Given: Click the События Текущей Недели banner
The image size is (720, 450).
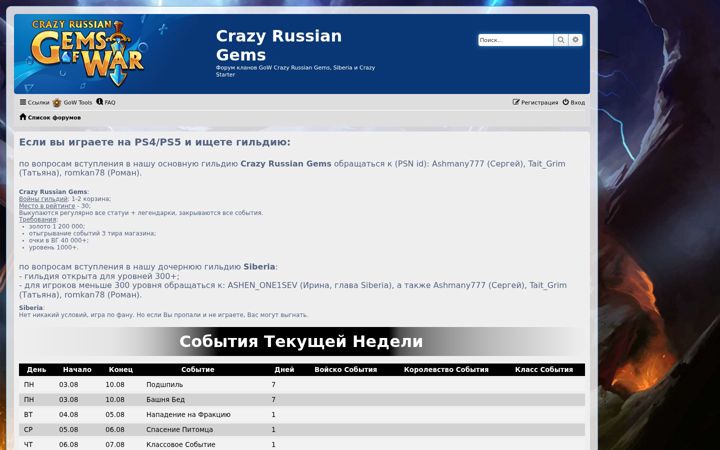Looking at the screenshot, I should point(301,342).
